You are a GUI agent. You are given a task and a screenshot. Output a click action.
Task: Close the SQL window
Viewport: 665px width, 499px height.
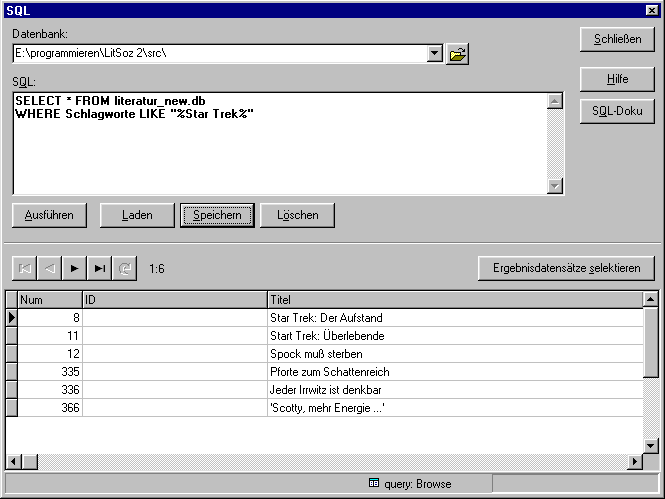pyautogui.click(x=652, y=10)
